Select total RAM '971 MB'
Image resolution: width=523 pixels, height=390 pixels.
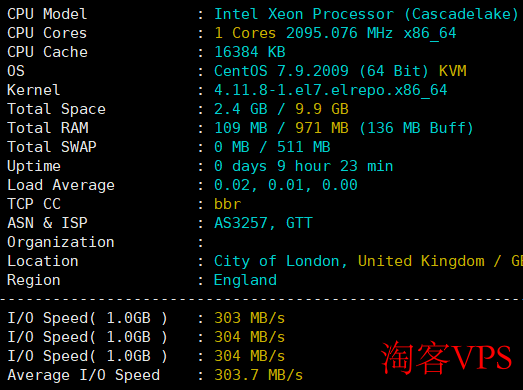322,128
